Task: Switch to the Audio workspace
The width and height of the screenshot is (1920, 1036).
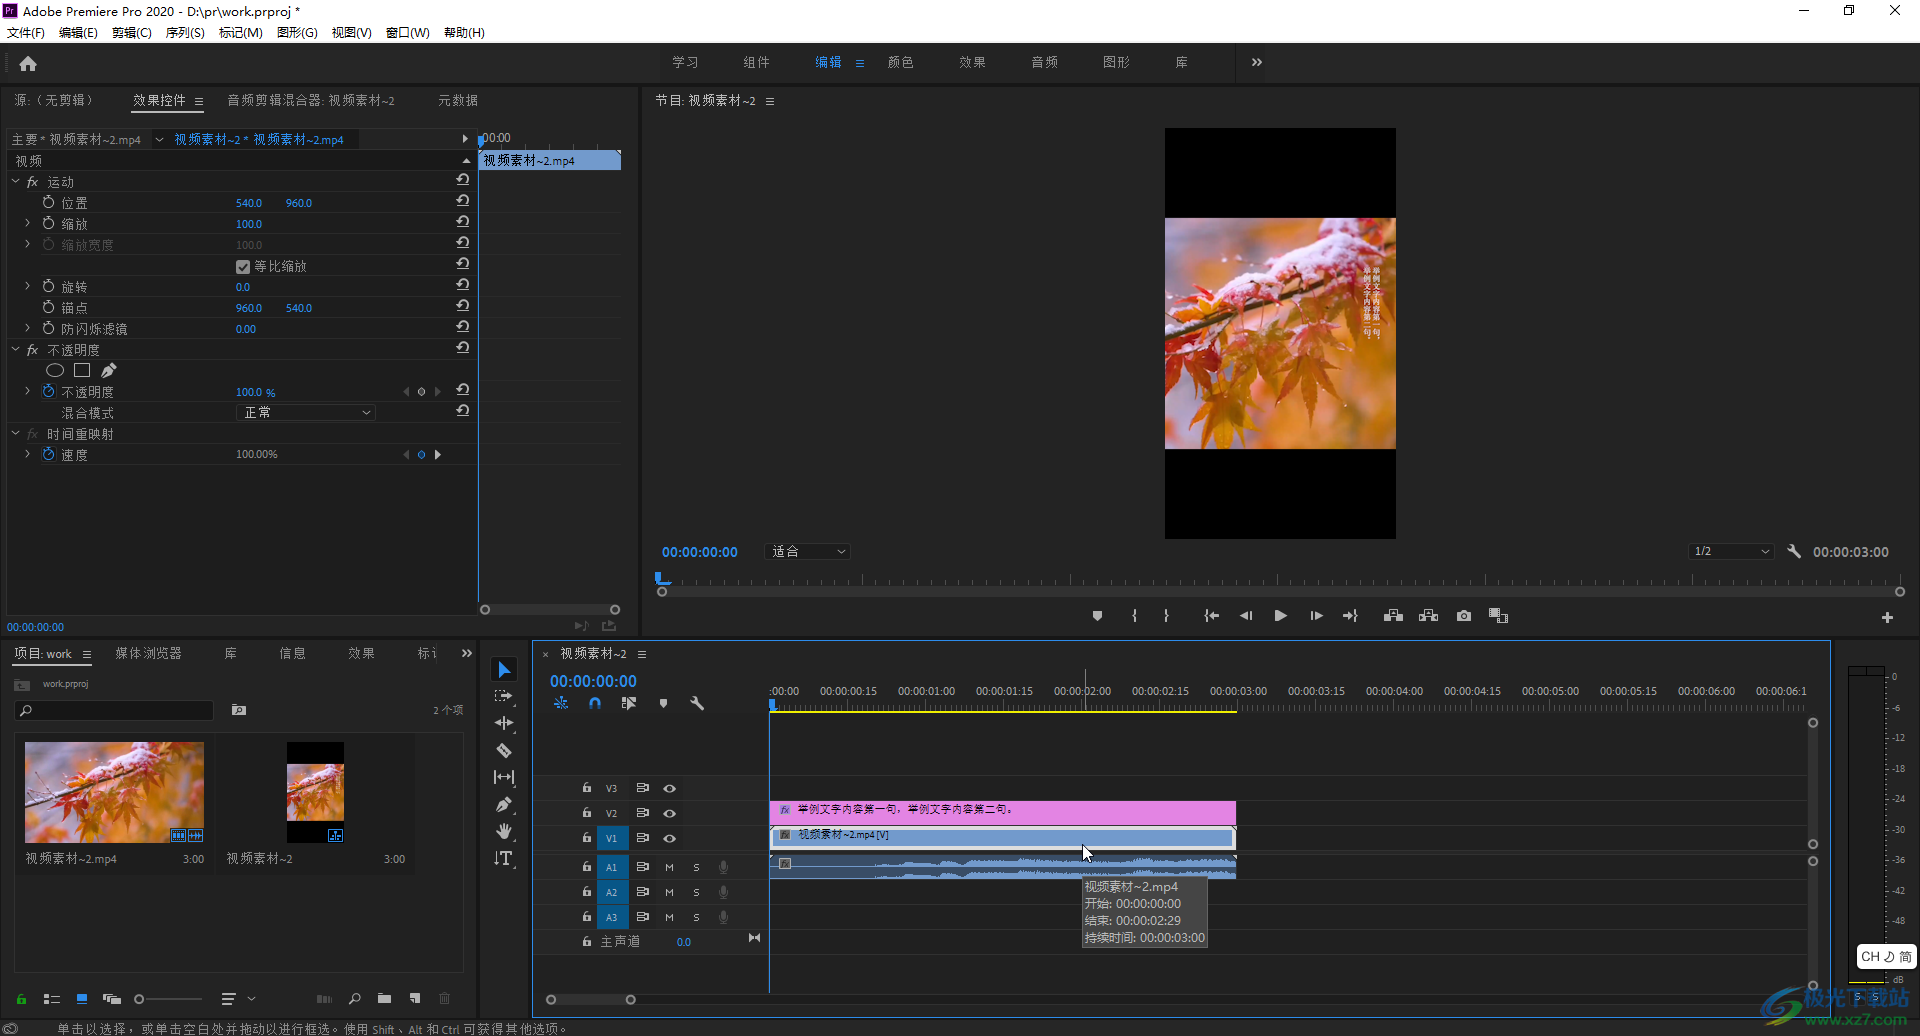Action: pos(1045,62)
